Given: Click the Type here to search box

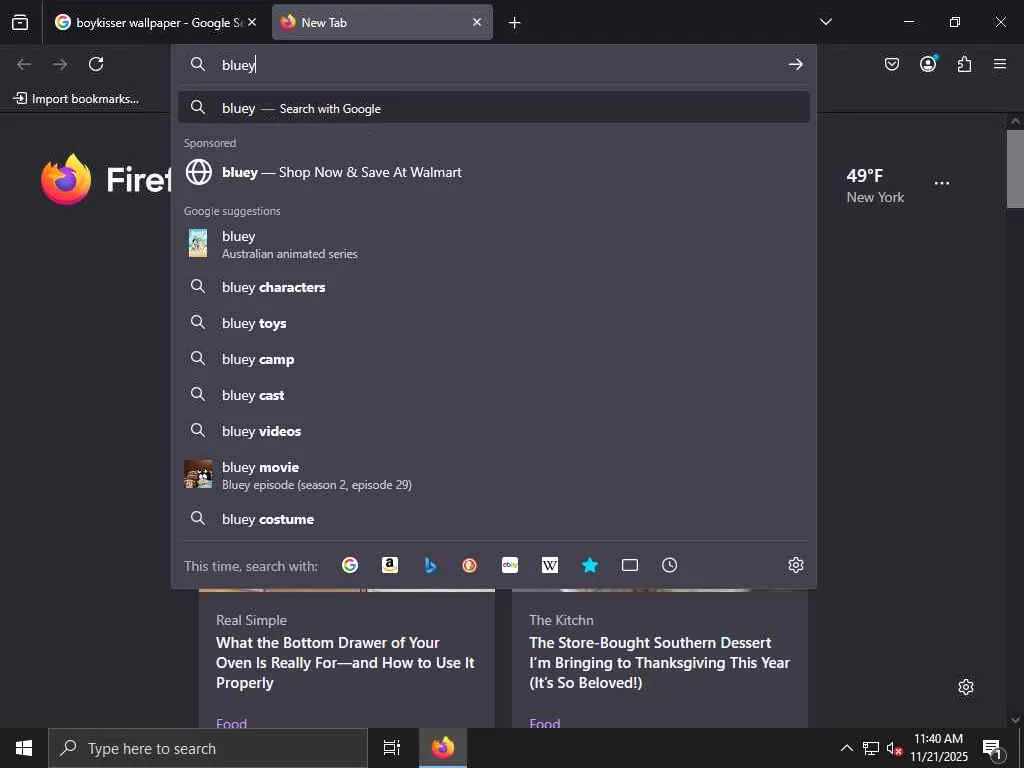Looking at the screenshot, I should 208,748.
